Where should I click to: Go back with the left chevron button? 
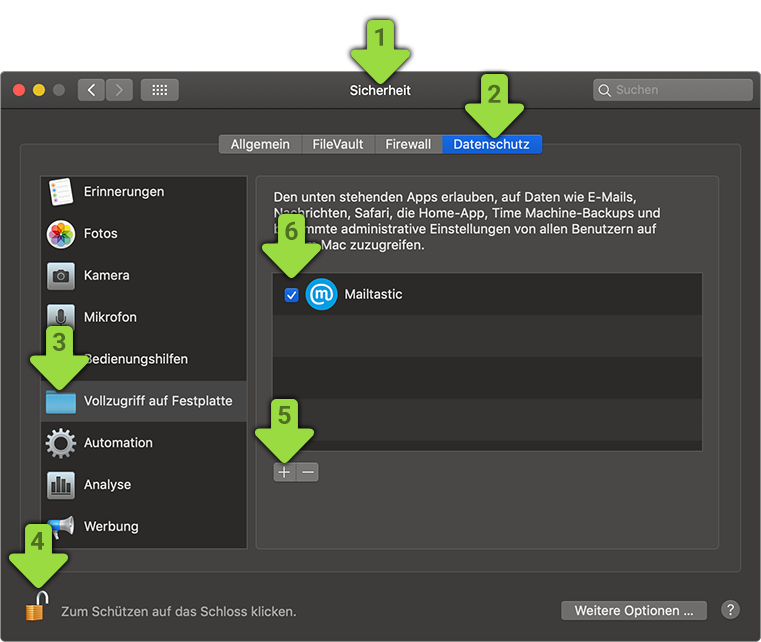pos(91,90)
